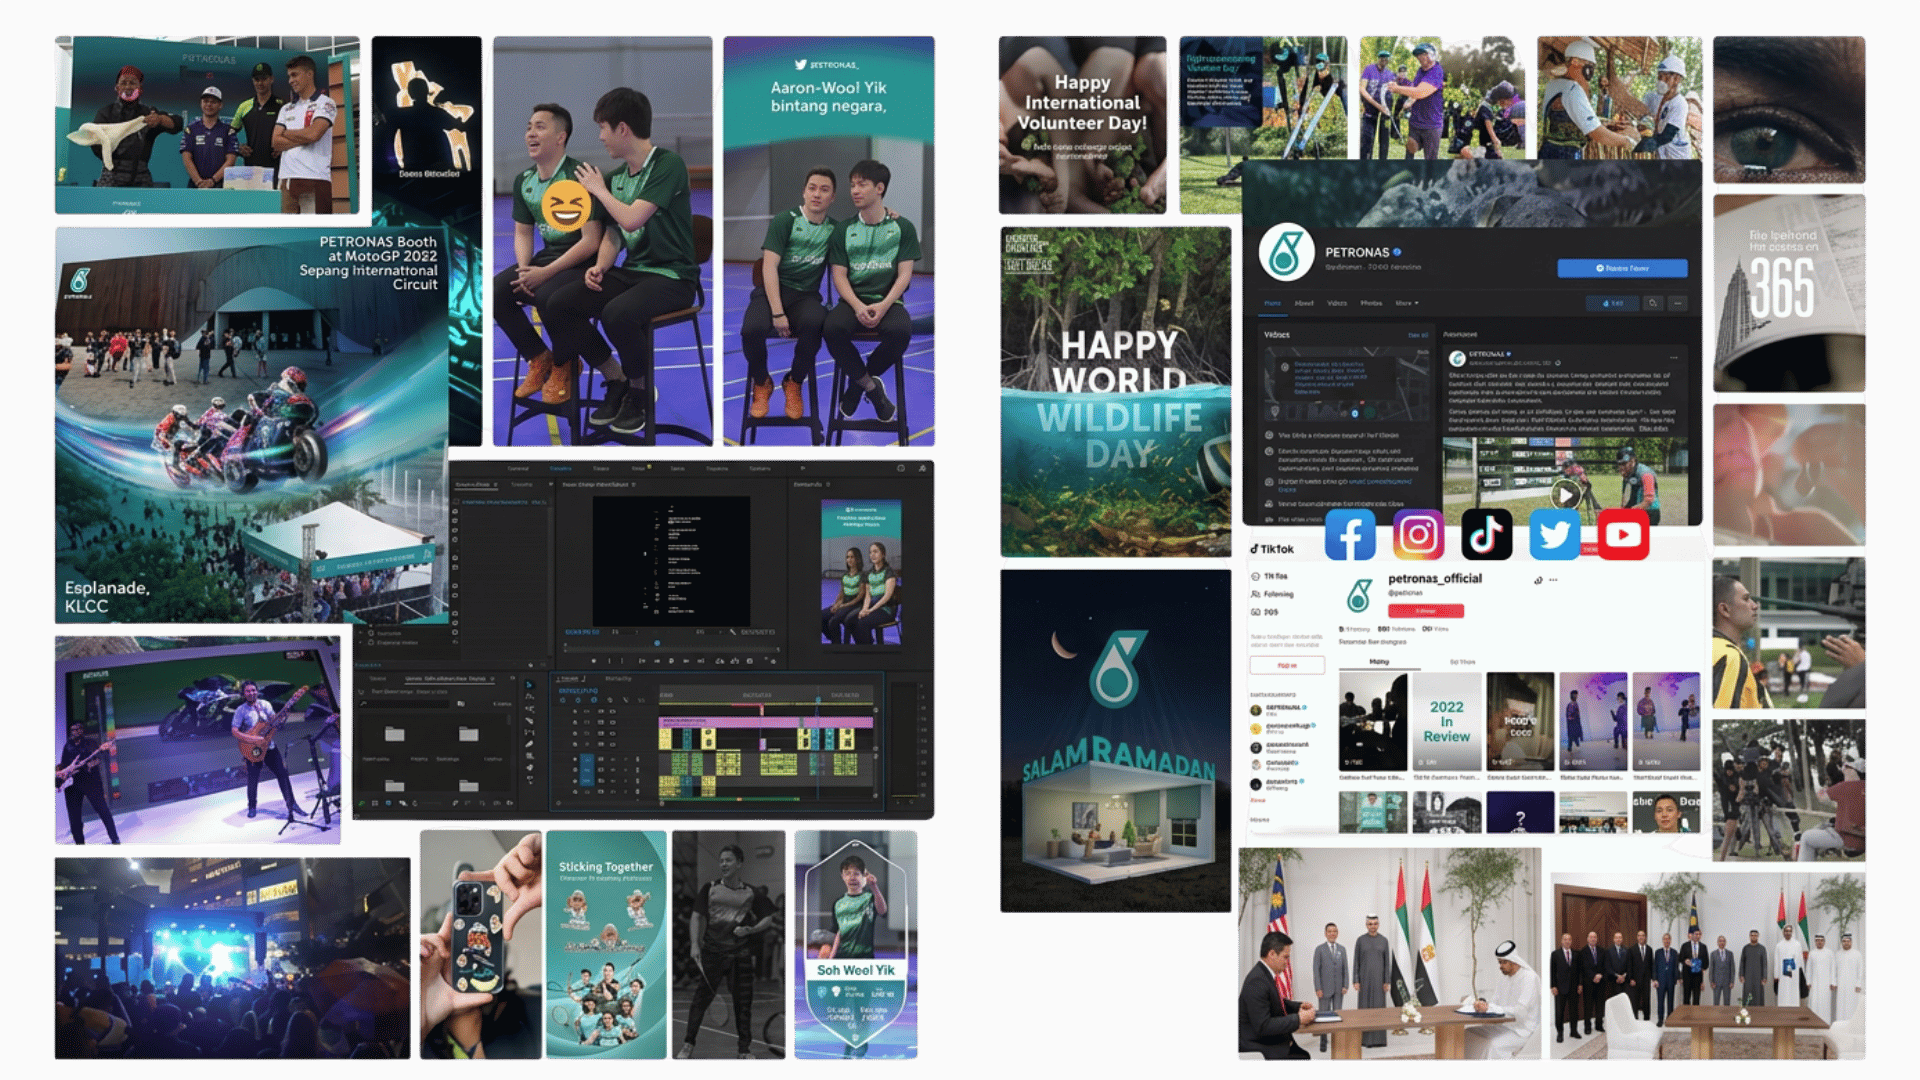Click the outlined log in button in TikTok sidebar
The image size is (1920, 1080).
coord(1287,665)
